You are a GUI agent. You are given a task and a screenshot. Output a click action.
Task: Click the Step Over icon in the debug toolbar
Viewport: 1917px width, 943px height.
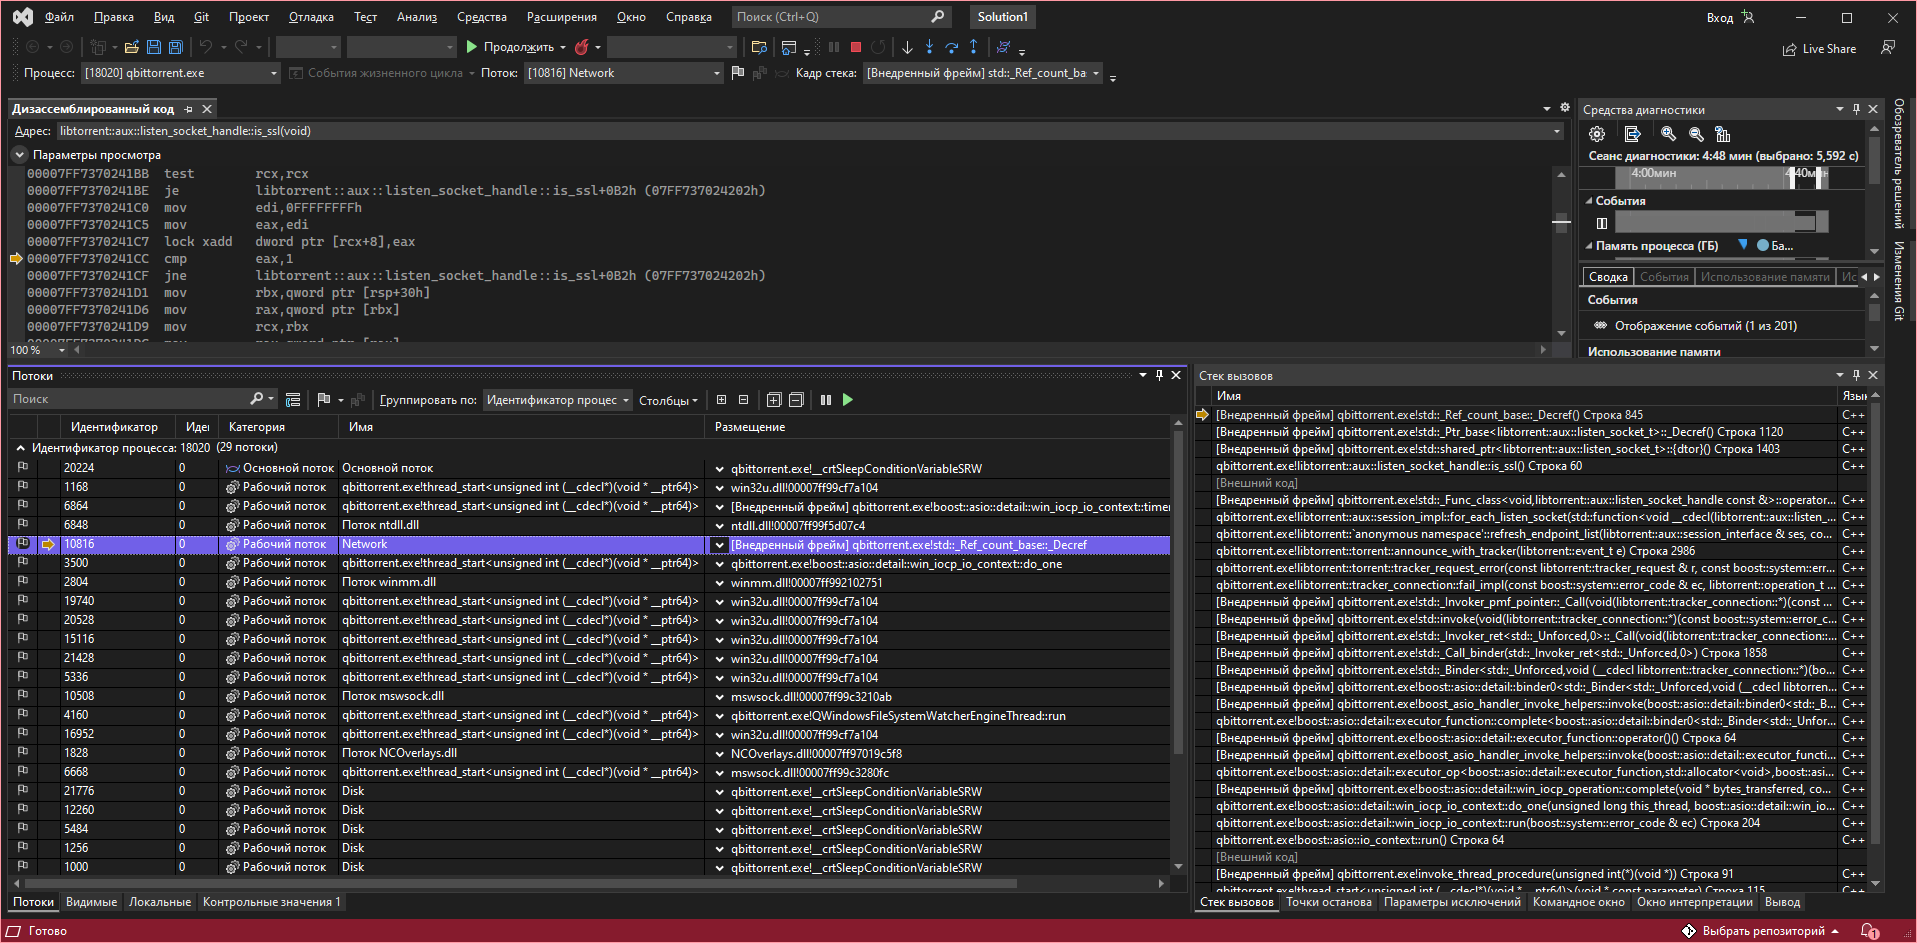pos(951,47)
